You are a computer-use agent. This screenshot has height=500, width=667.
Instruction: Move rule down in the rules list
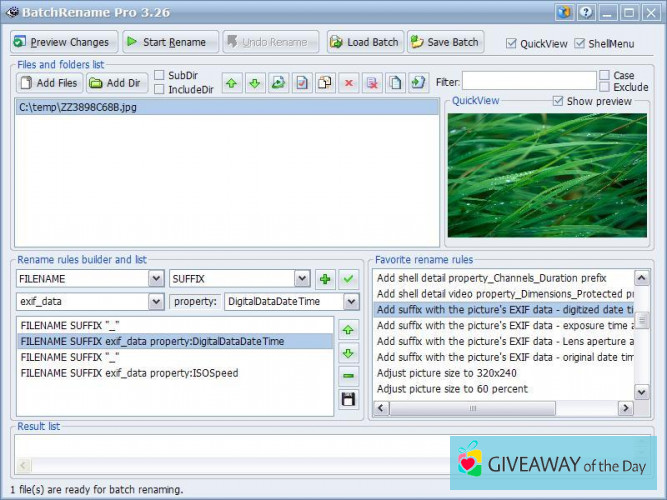pos(348,353)
